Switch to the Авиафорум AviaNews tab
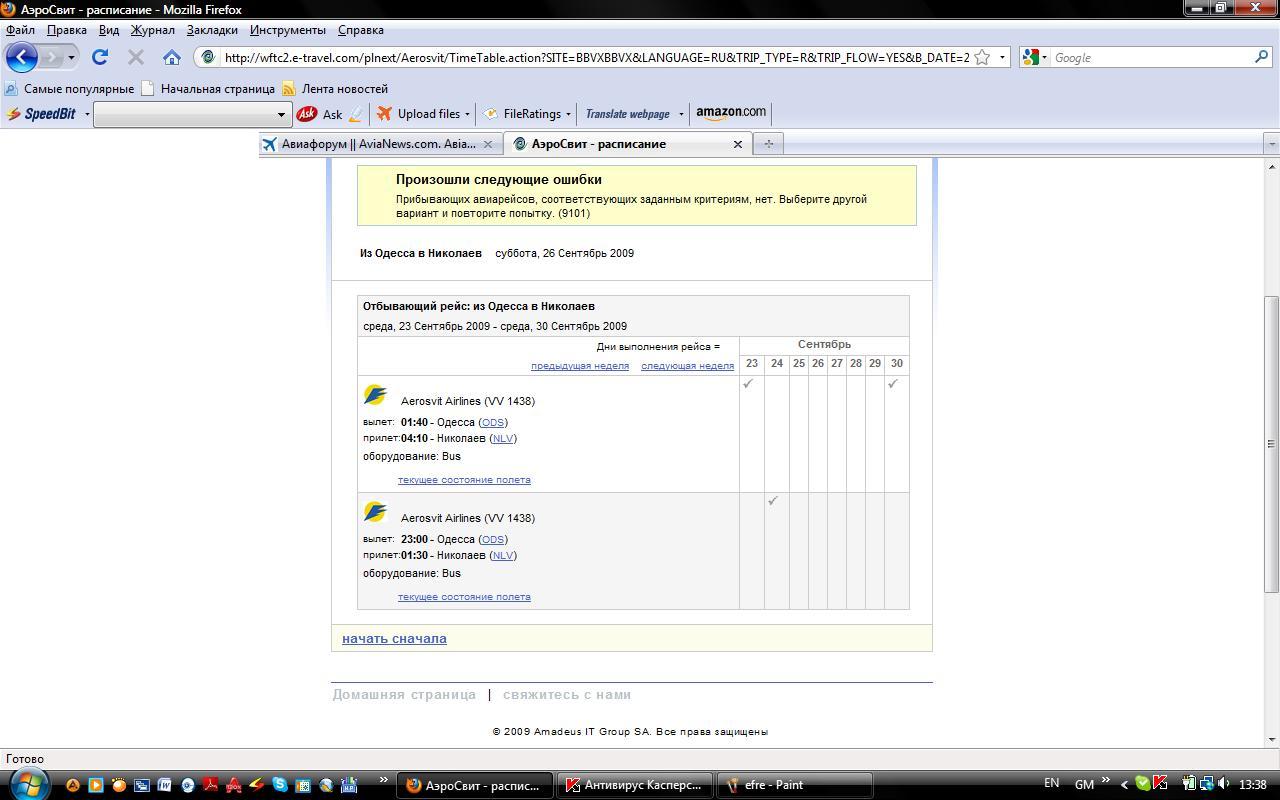The width and height of the screenshot is (1280, 800). 378,144
